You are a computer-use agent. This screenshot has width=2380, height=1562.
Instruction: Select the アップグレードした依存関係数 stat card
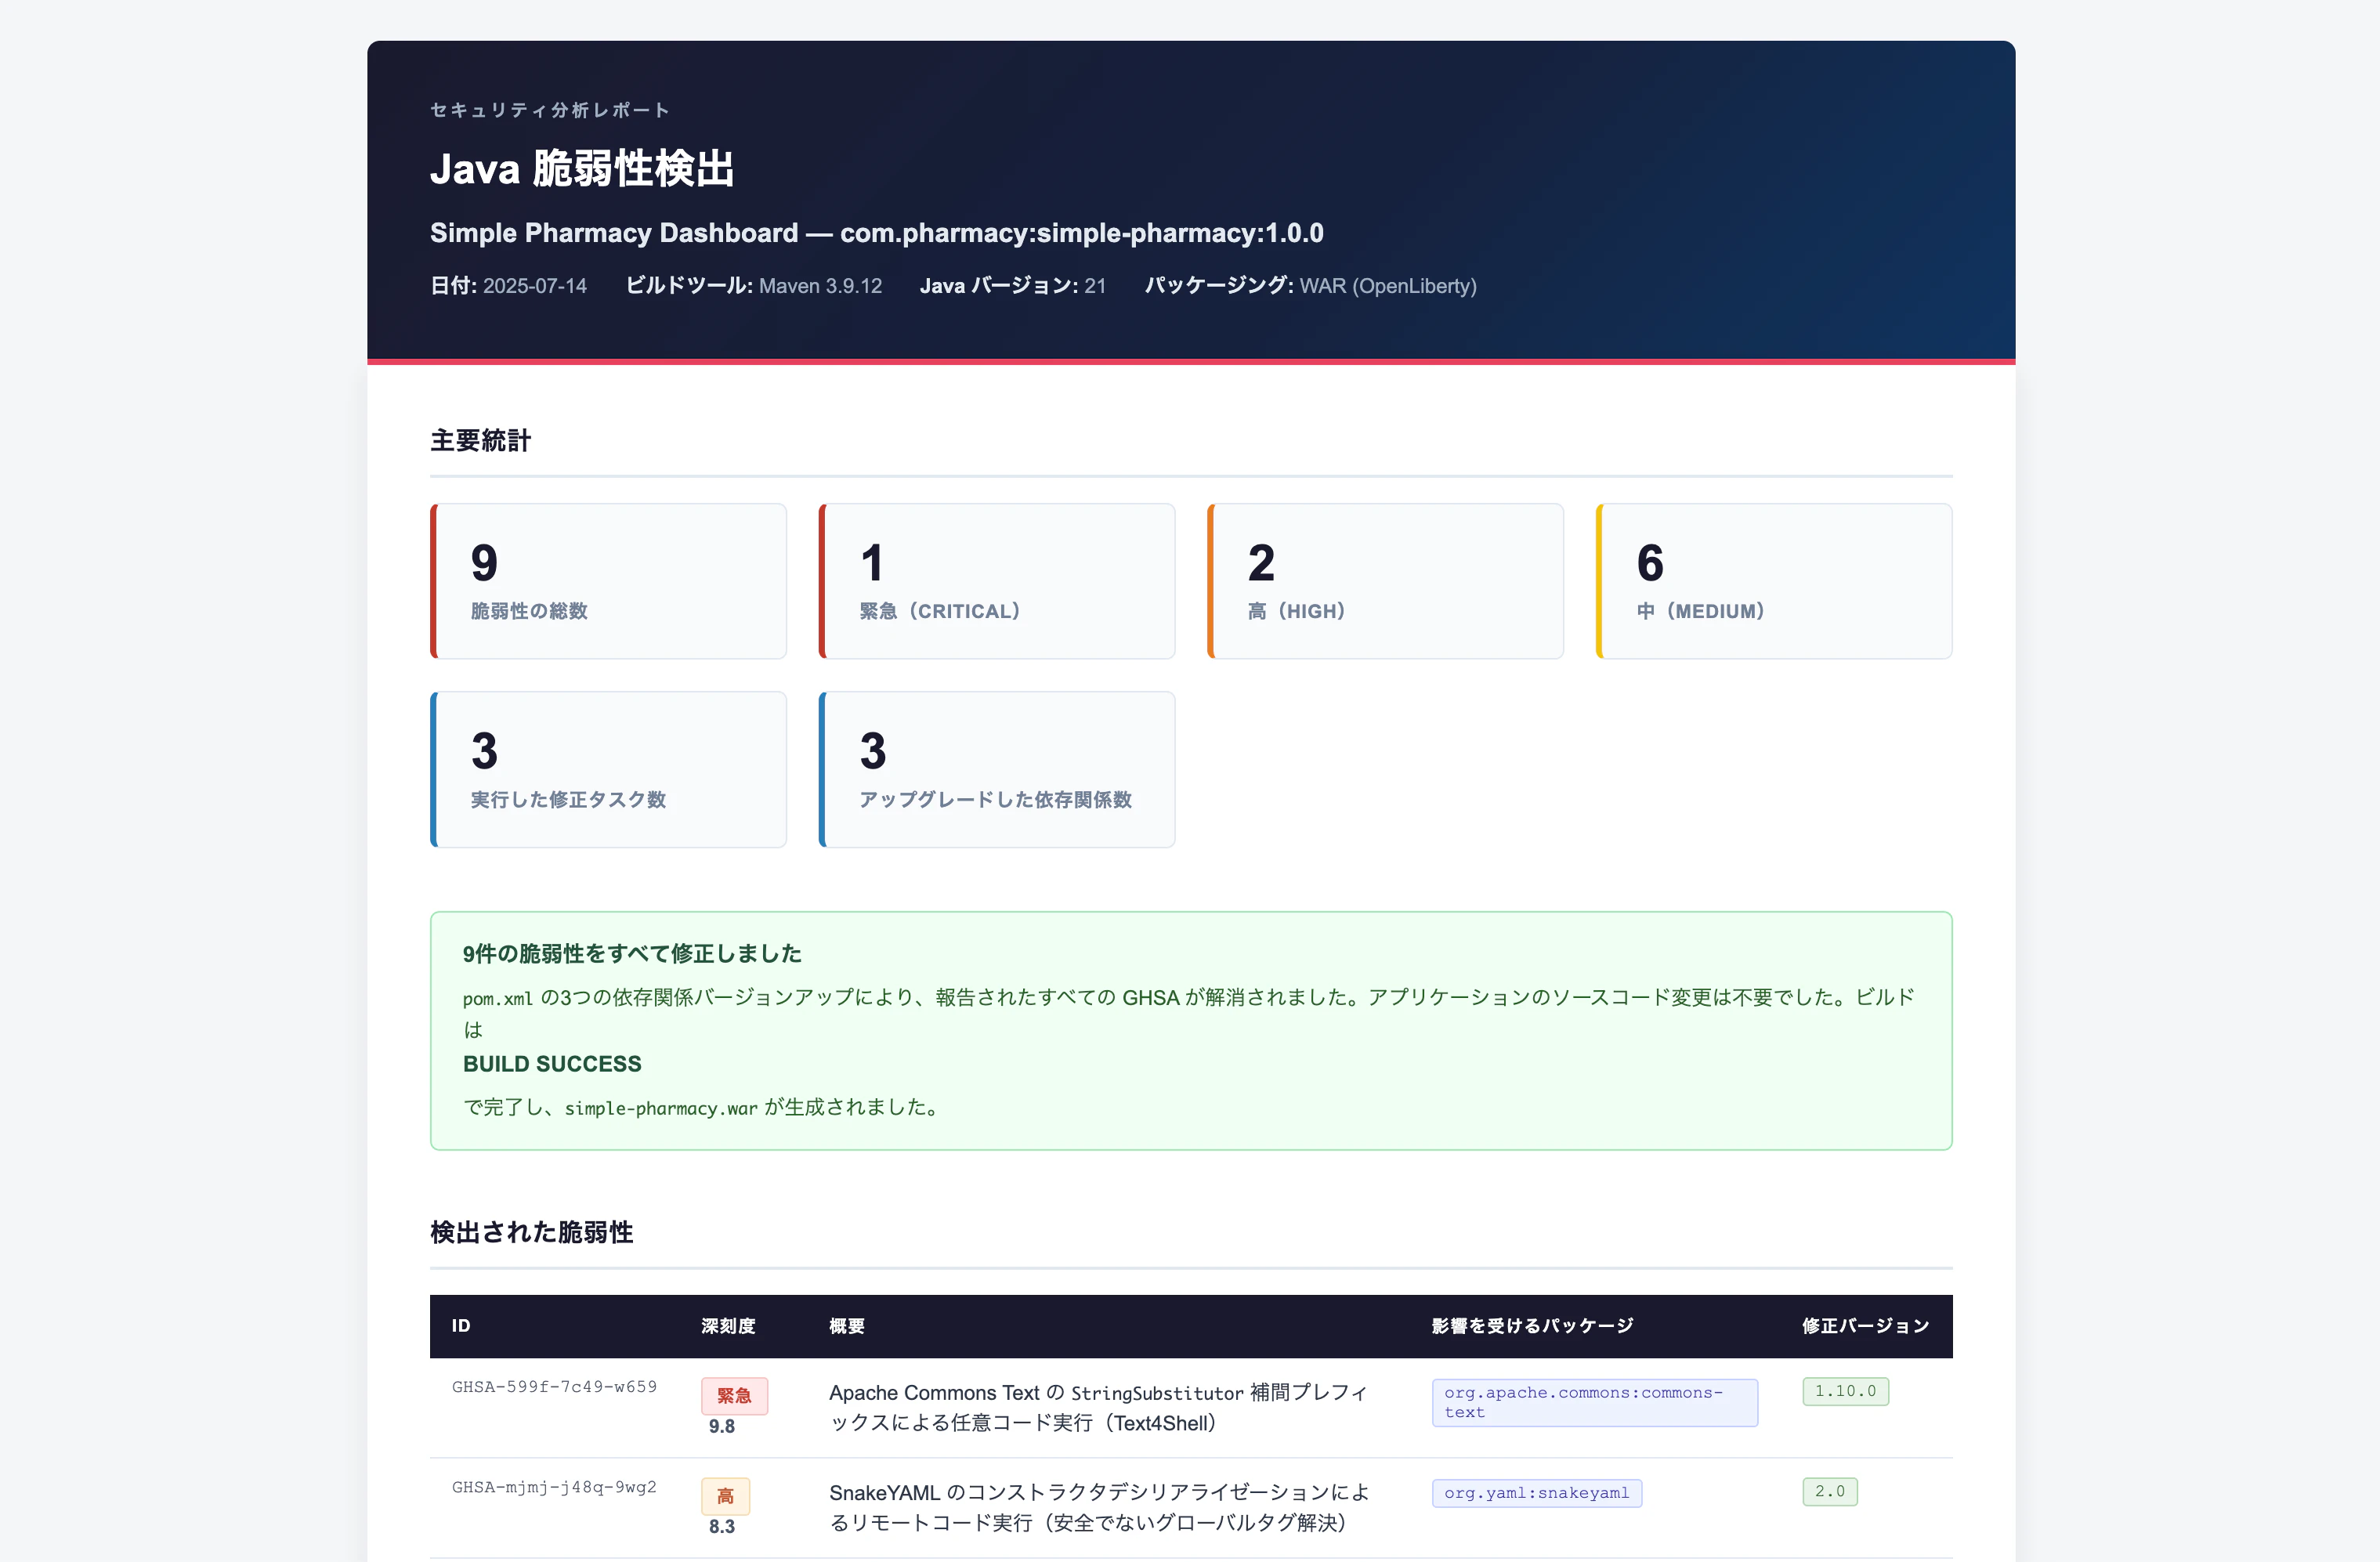(997, 770)
